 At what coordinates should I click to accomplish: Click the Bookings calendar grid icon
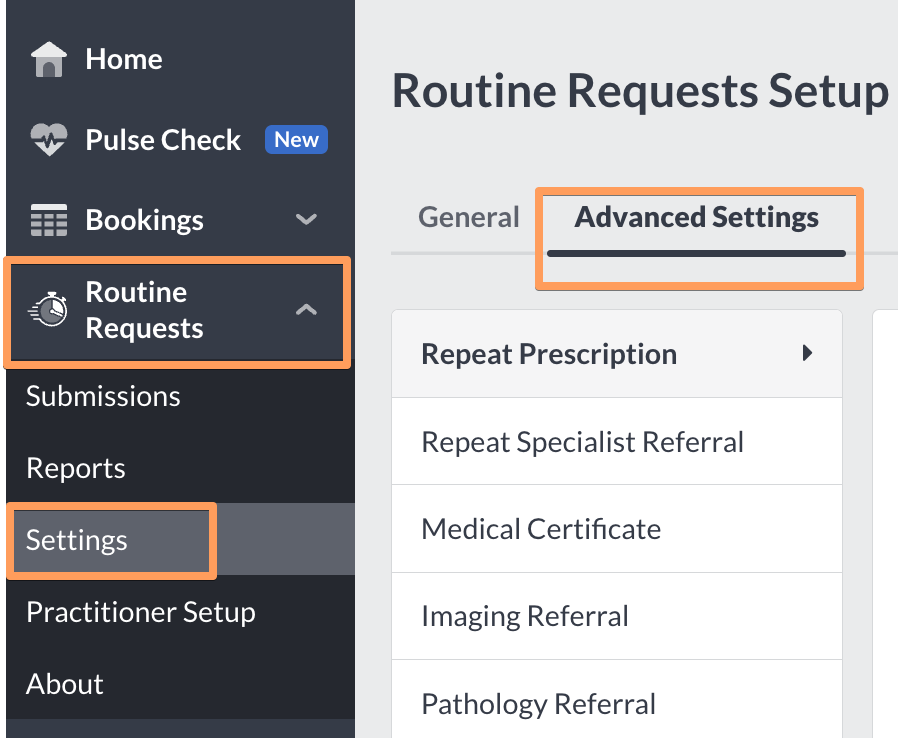tap(48, 219)
